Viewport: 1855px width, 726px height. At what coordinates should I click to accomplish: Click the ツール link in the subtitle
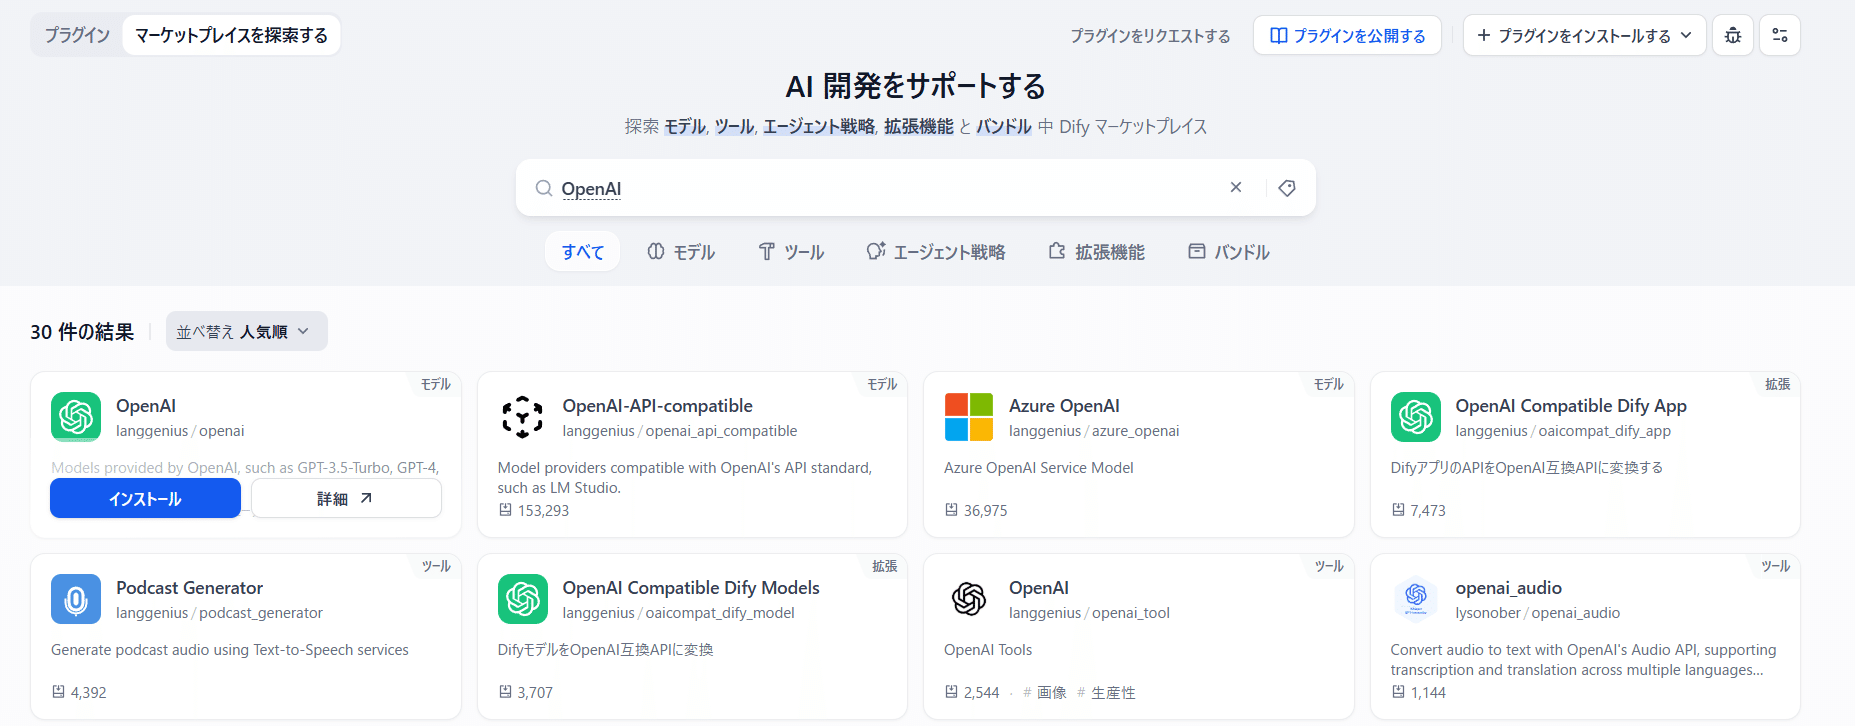point(734,127)
